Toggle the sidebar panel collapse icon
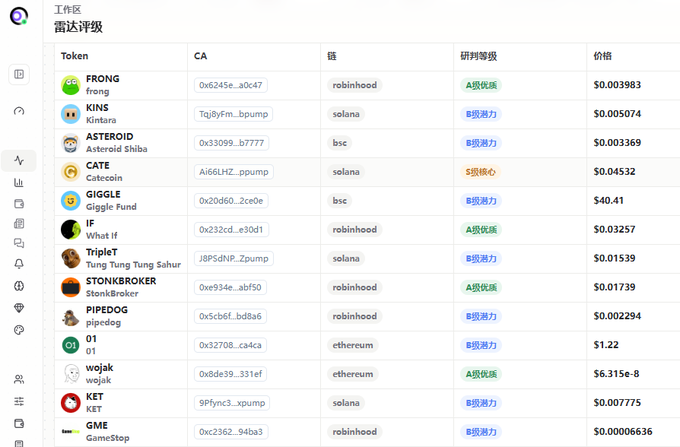 19,74
